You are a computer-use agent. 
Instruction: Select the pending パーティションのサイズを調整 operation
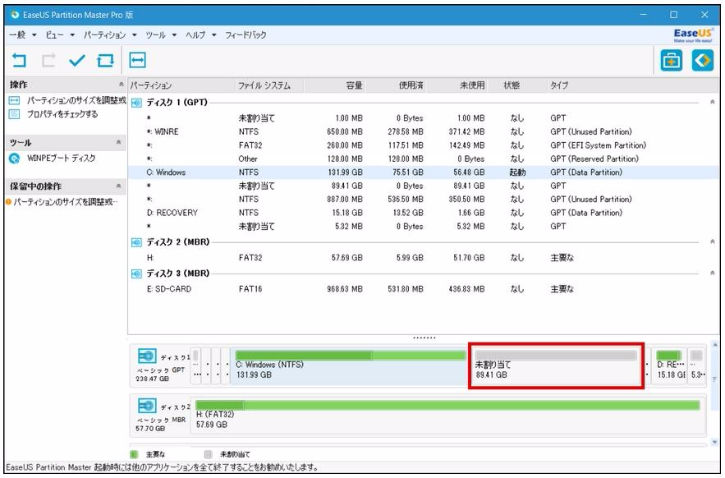point(66,202)
